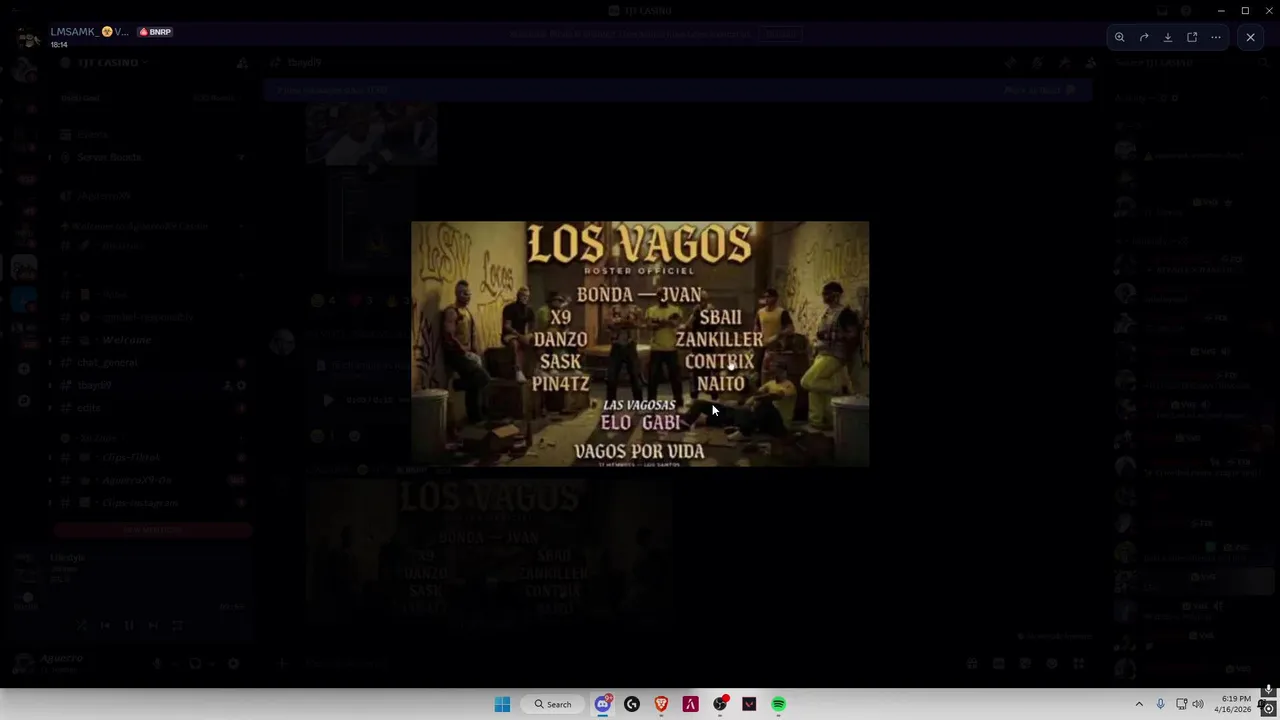Screen dimensions: 1280x720
Task: Click the Los Vagos roster image
Action: [640, 344]
